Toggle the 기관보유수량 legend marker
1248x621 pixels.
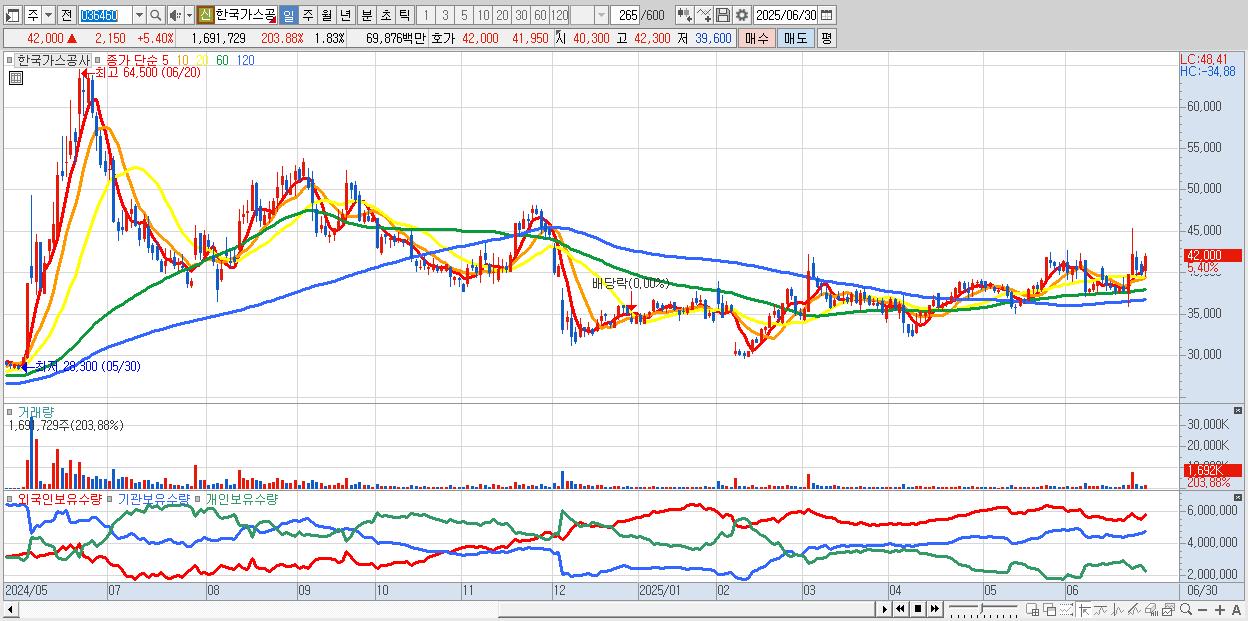pyautogui.click(x=110, y=499)
